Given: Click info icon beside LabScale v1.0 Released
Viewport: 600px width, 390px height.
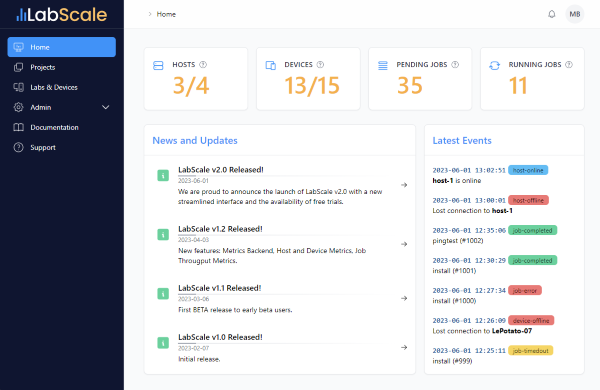Looking at the screenshot, I should pyautogui.click(x=163, y=343).
